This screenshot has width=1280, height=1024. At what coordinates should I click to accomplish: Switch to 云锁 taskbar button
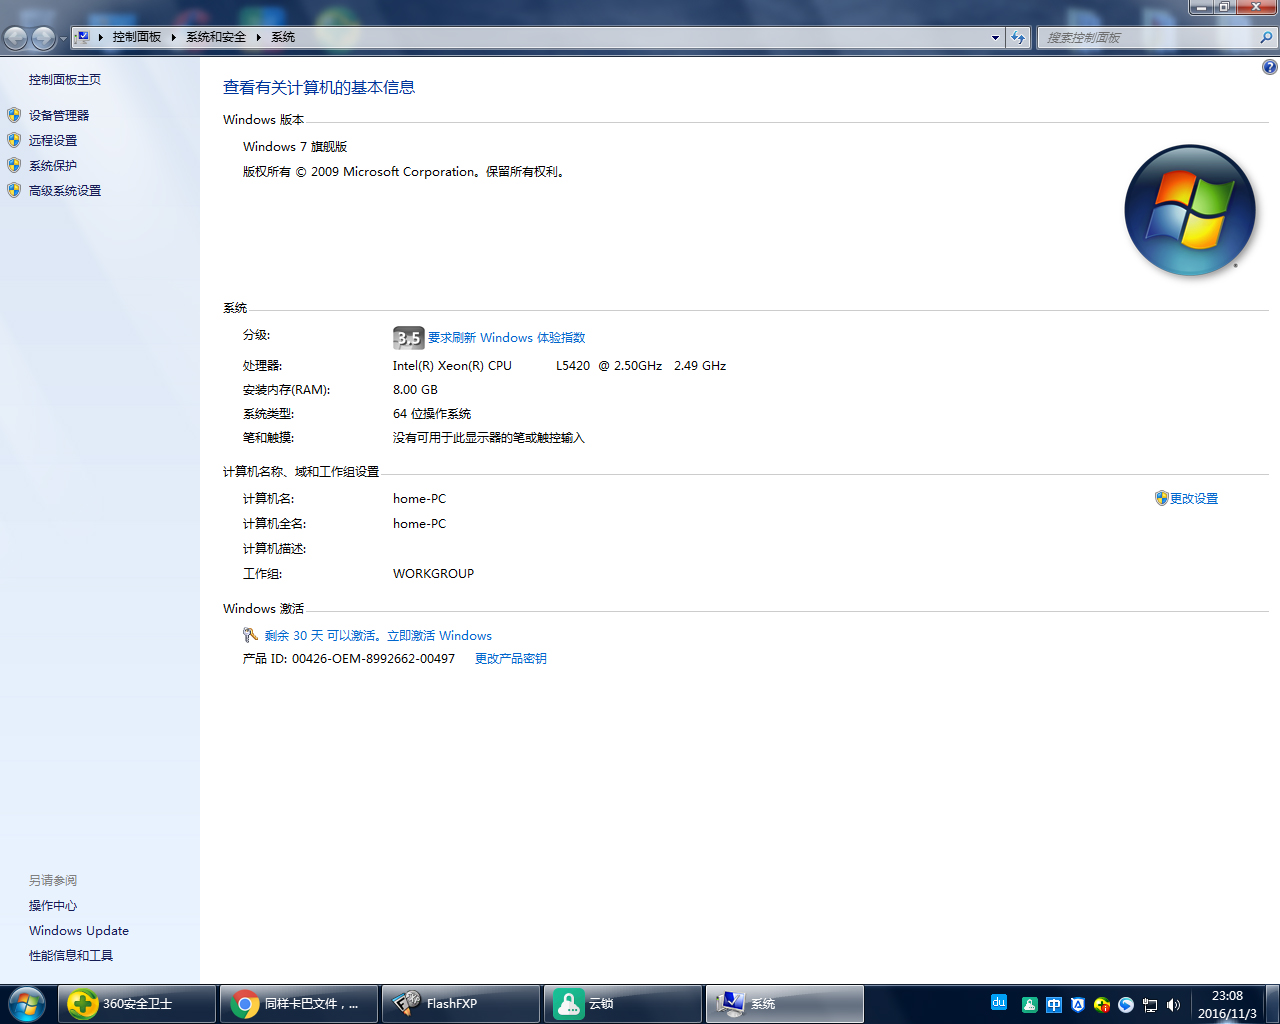coord(623,1004)
